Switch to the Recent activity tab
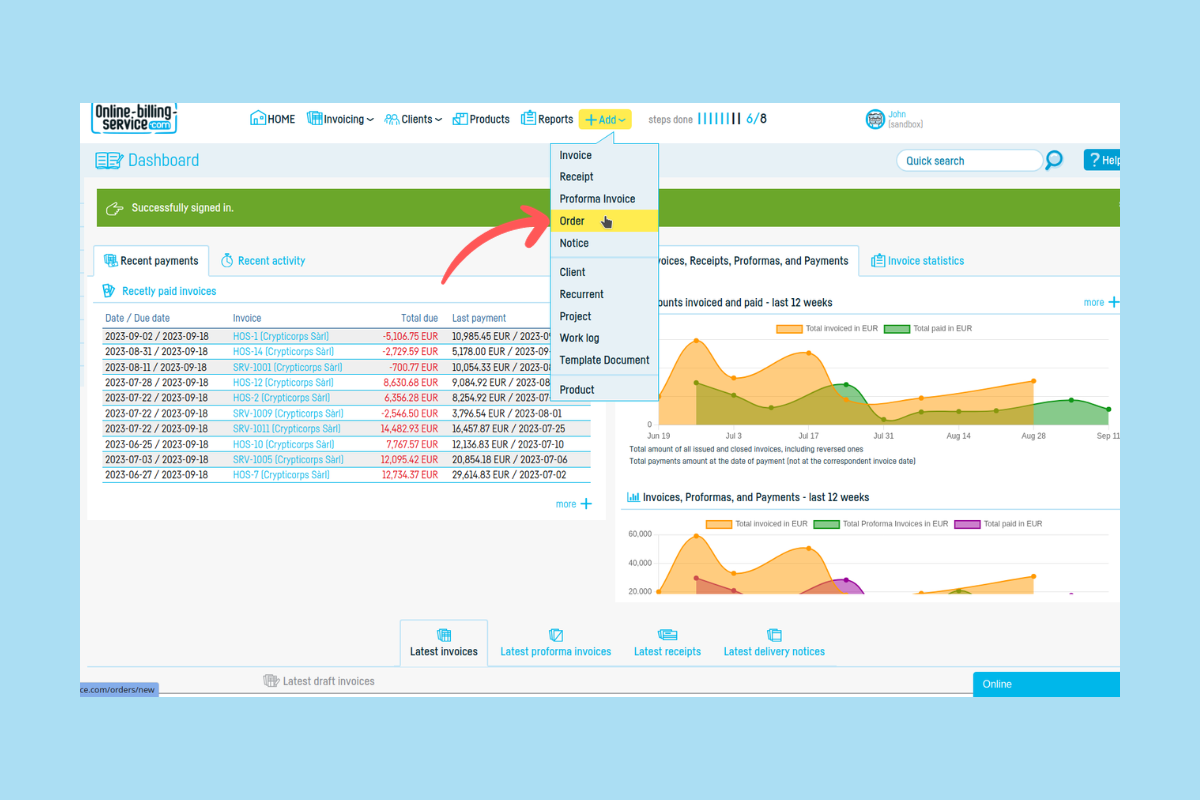 (263, 261)
